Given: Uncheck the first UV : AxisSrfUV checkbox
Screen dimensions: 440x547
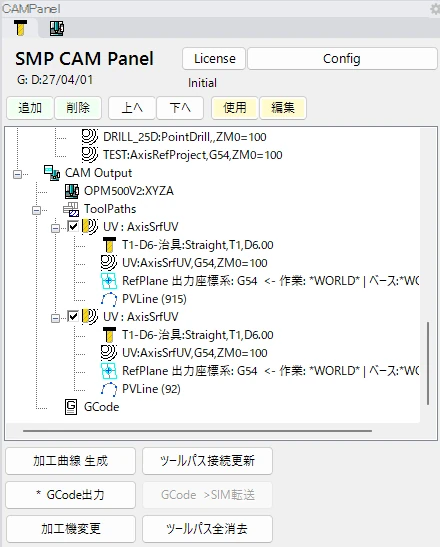Looking at the screenshot, I should click(73, 226).
